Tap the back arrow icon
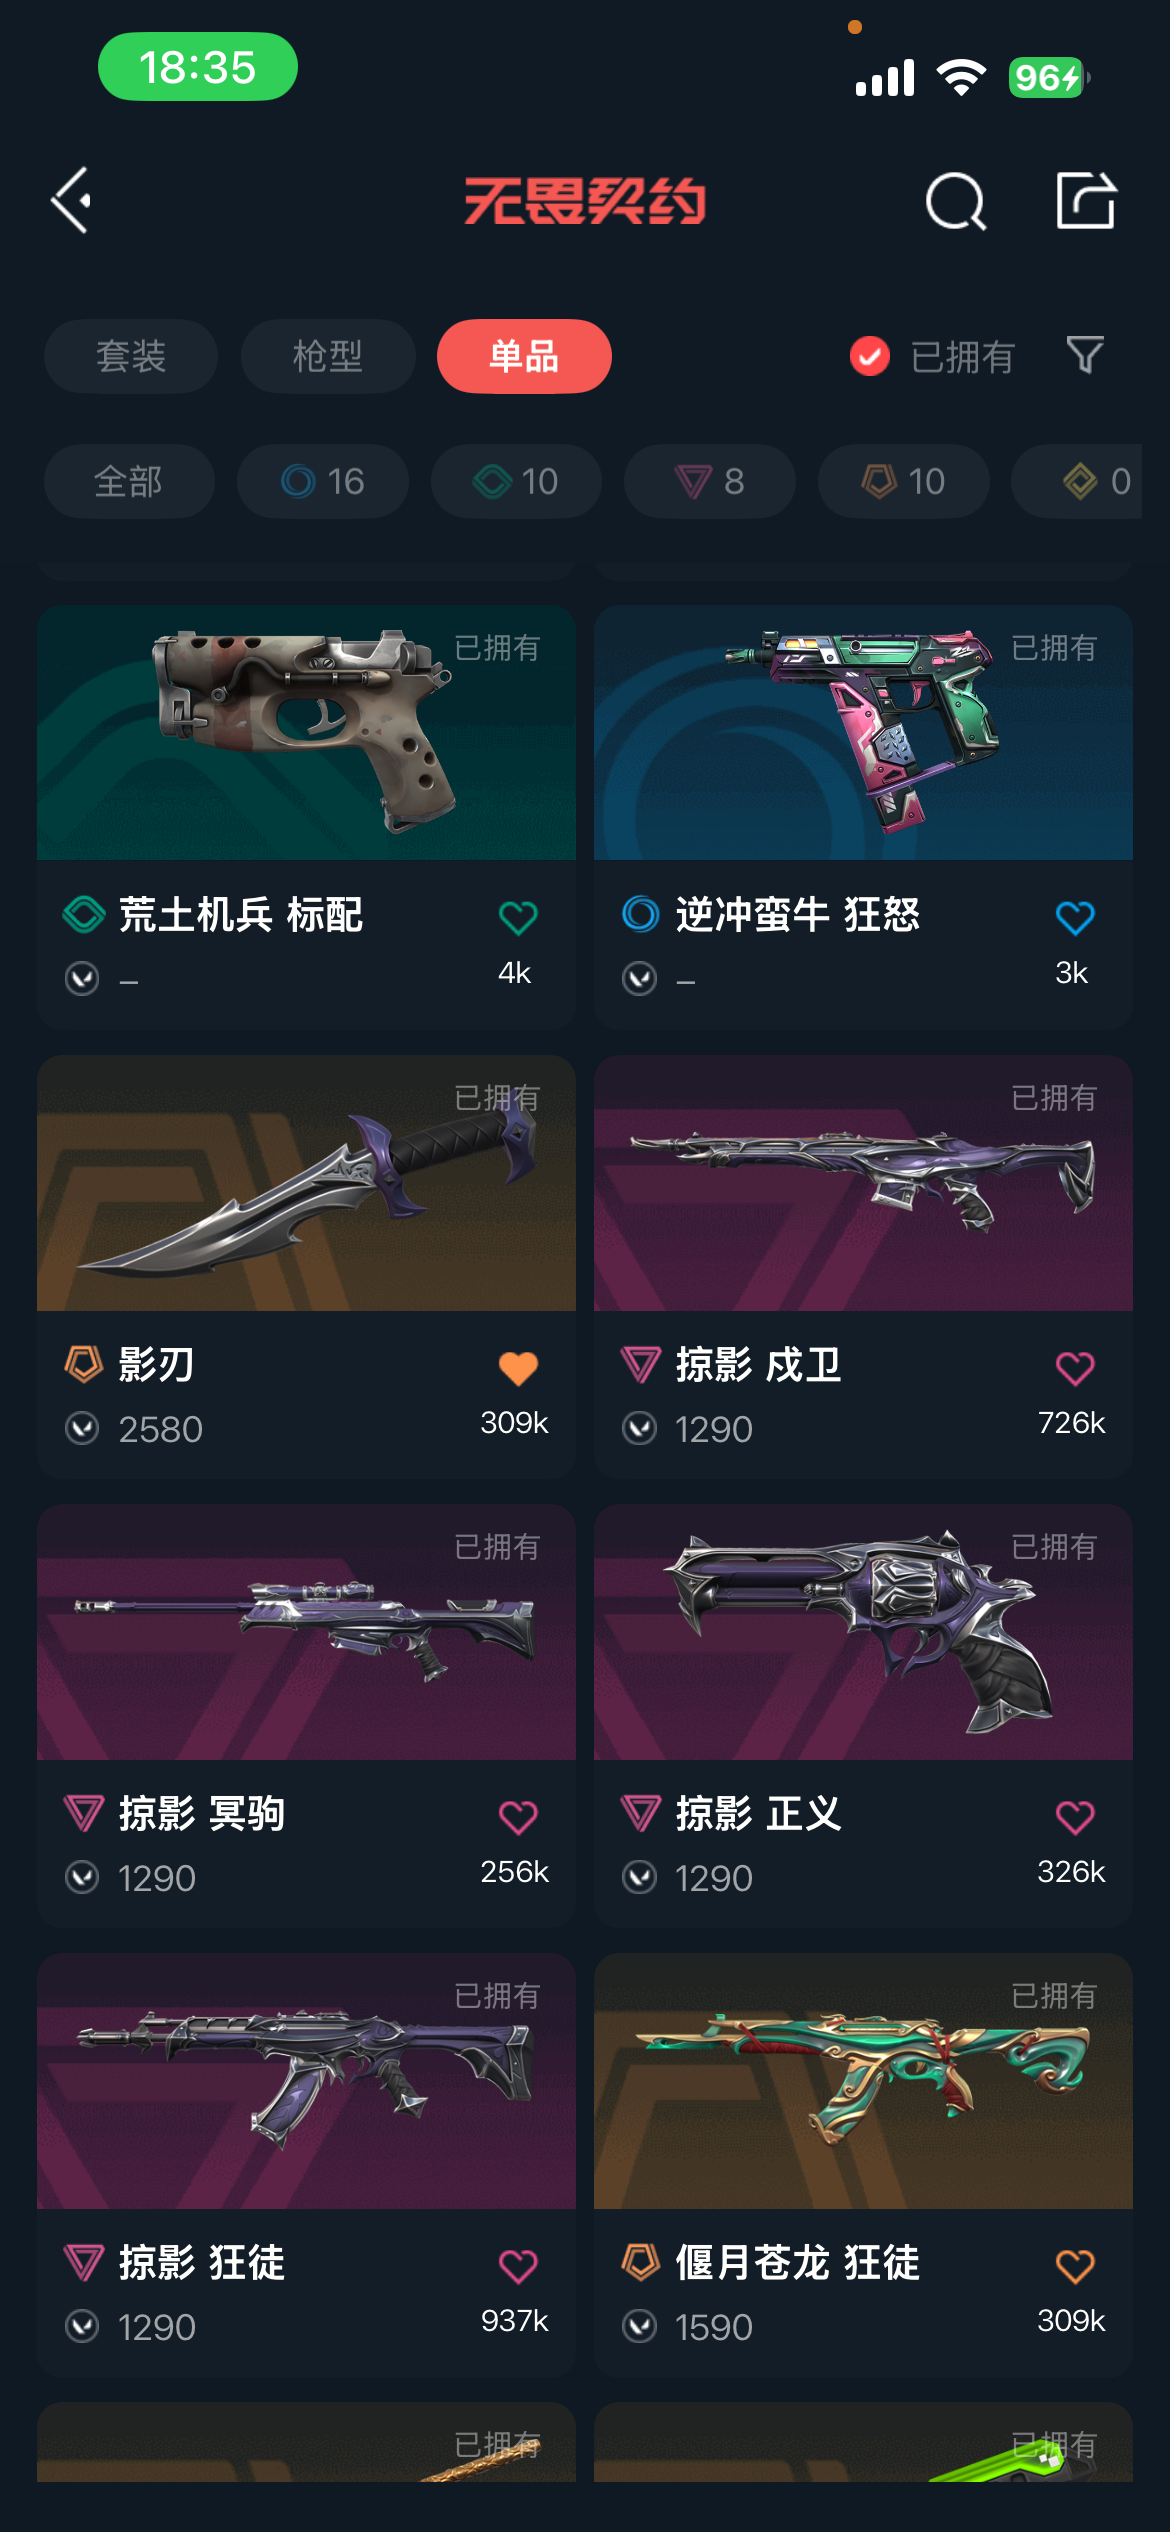 point(71,200)
